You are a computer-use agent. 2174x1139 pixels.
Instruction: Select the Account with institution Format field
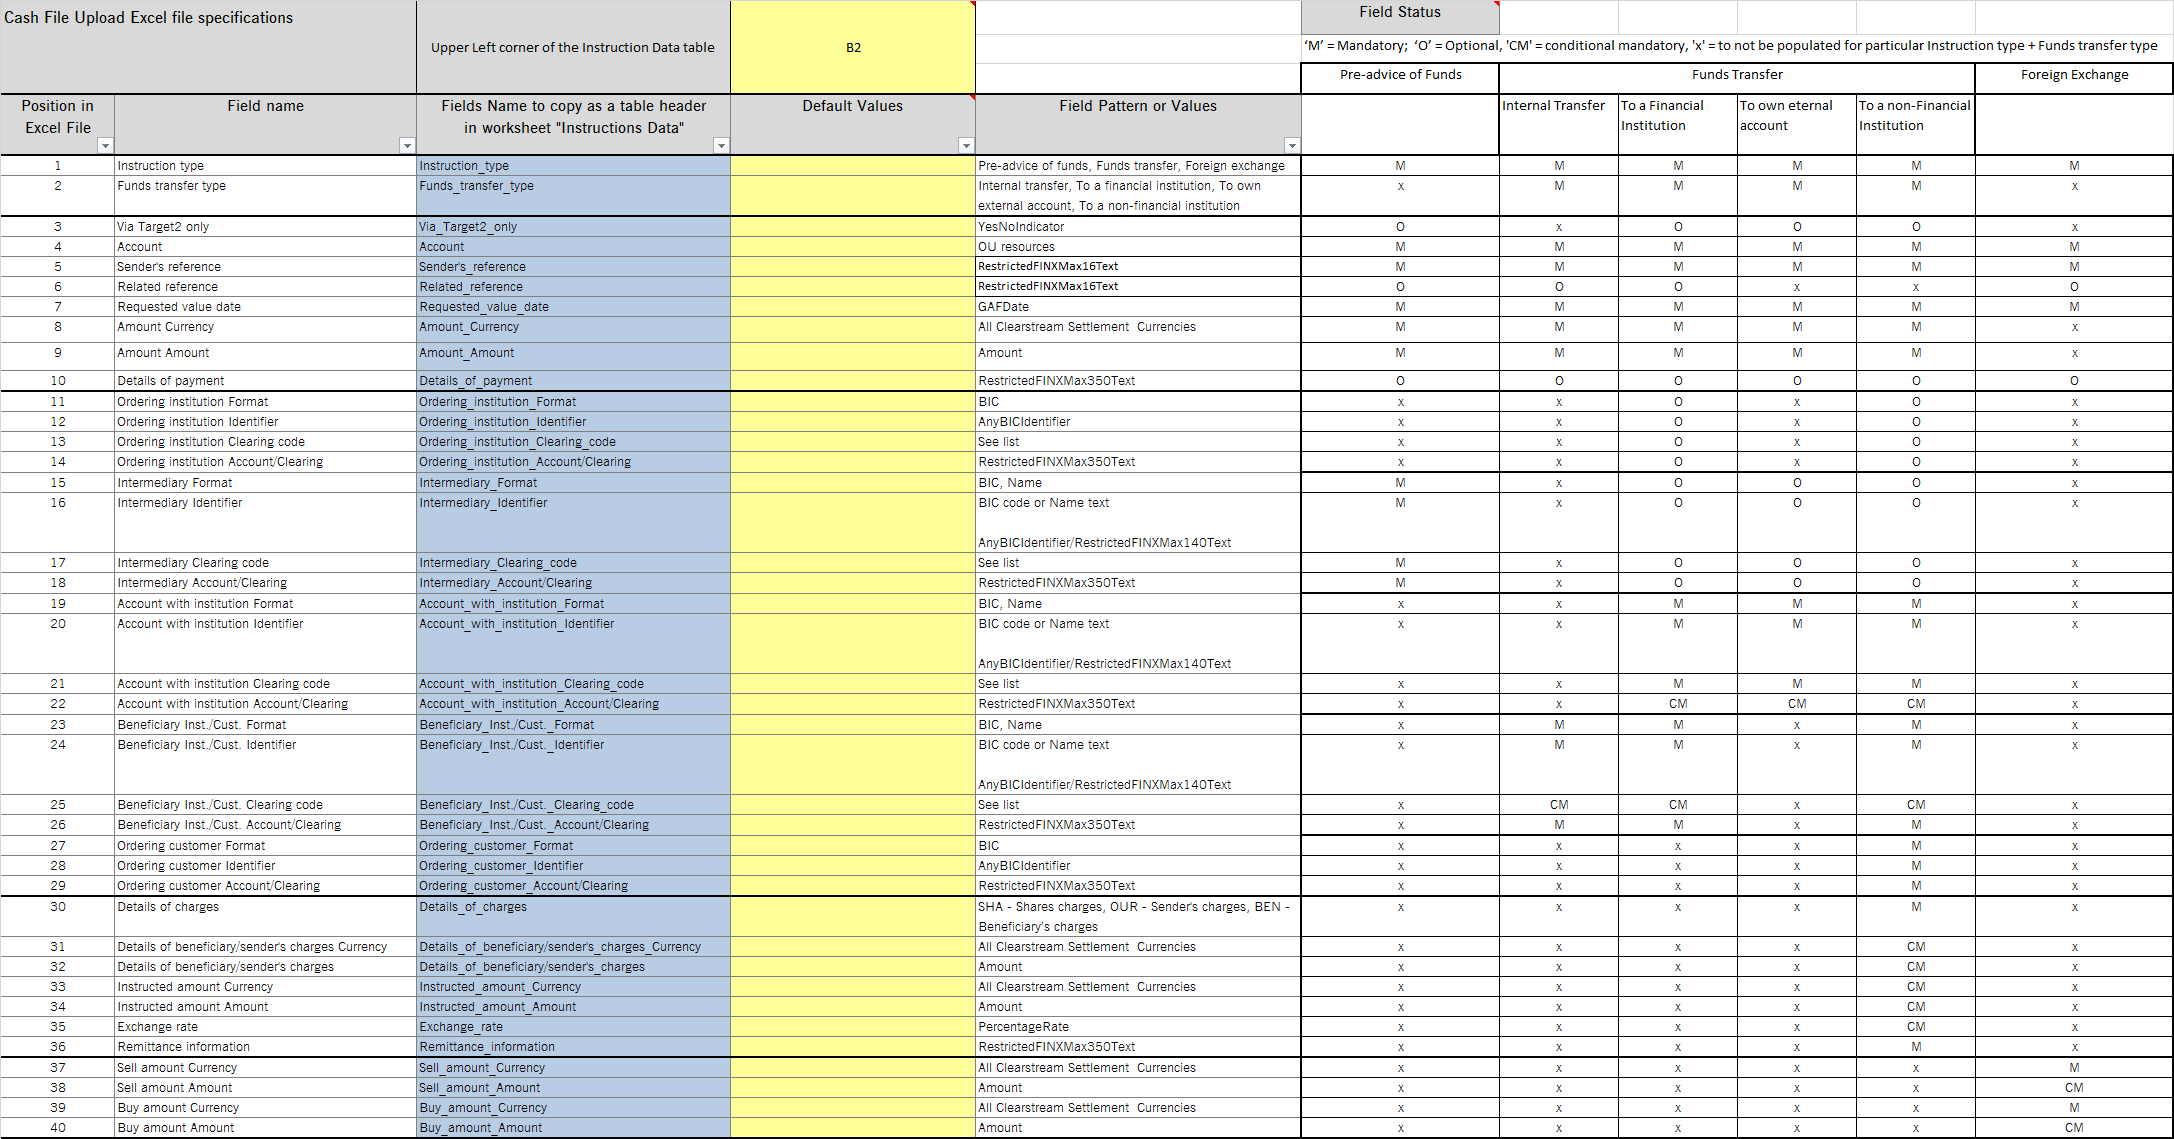(265, 604)
